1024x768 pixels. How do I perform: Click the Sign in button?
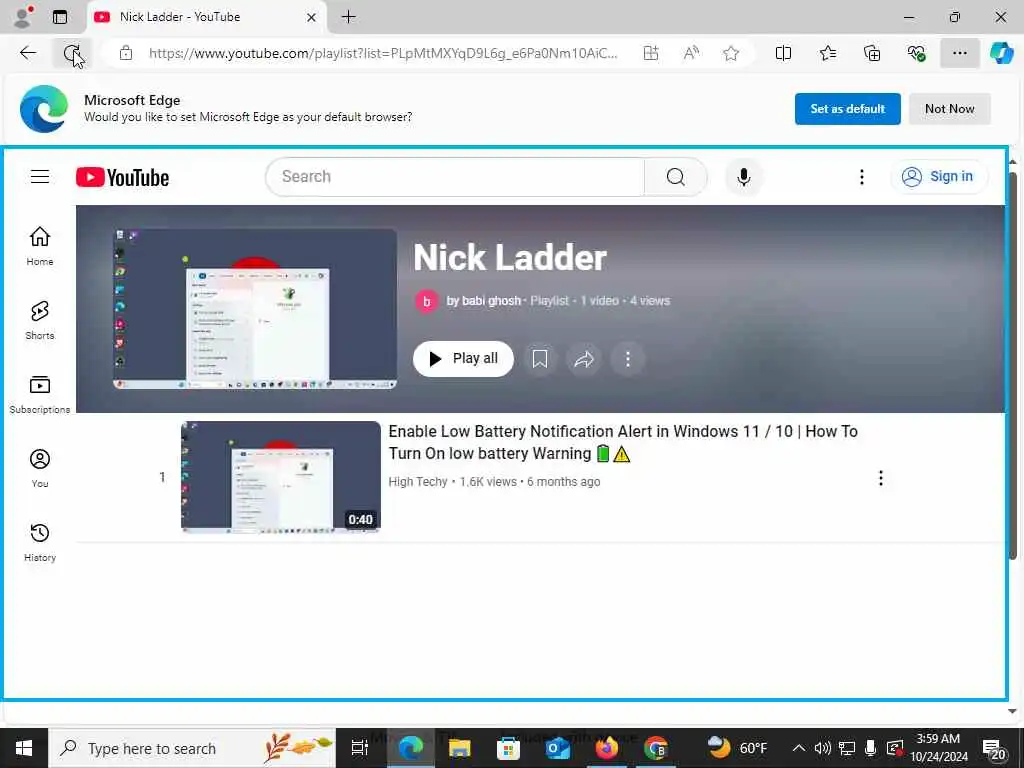click(x=938, y=176)
